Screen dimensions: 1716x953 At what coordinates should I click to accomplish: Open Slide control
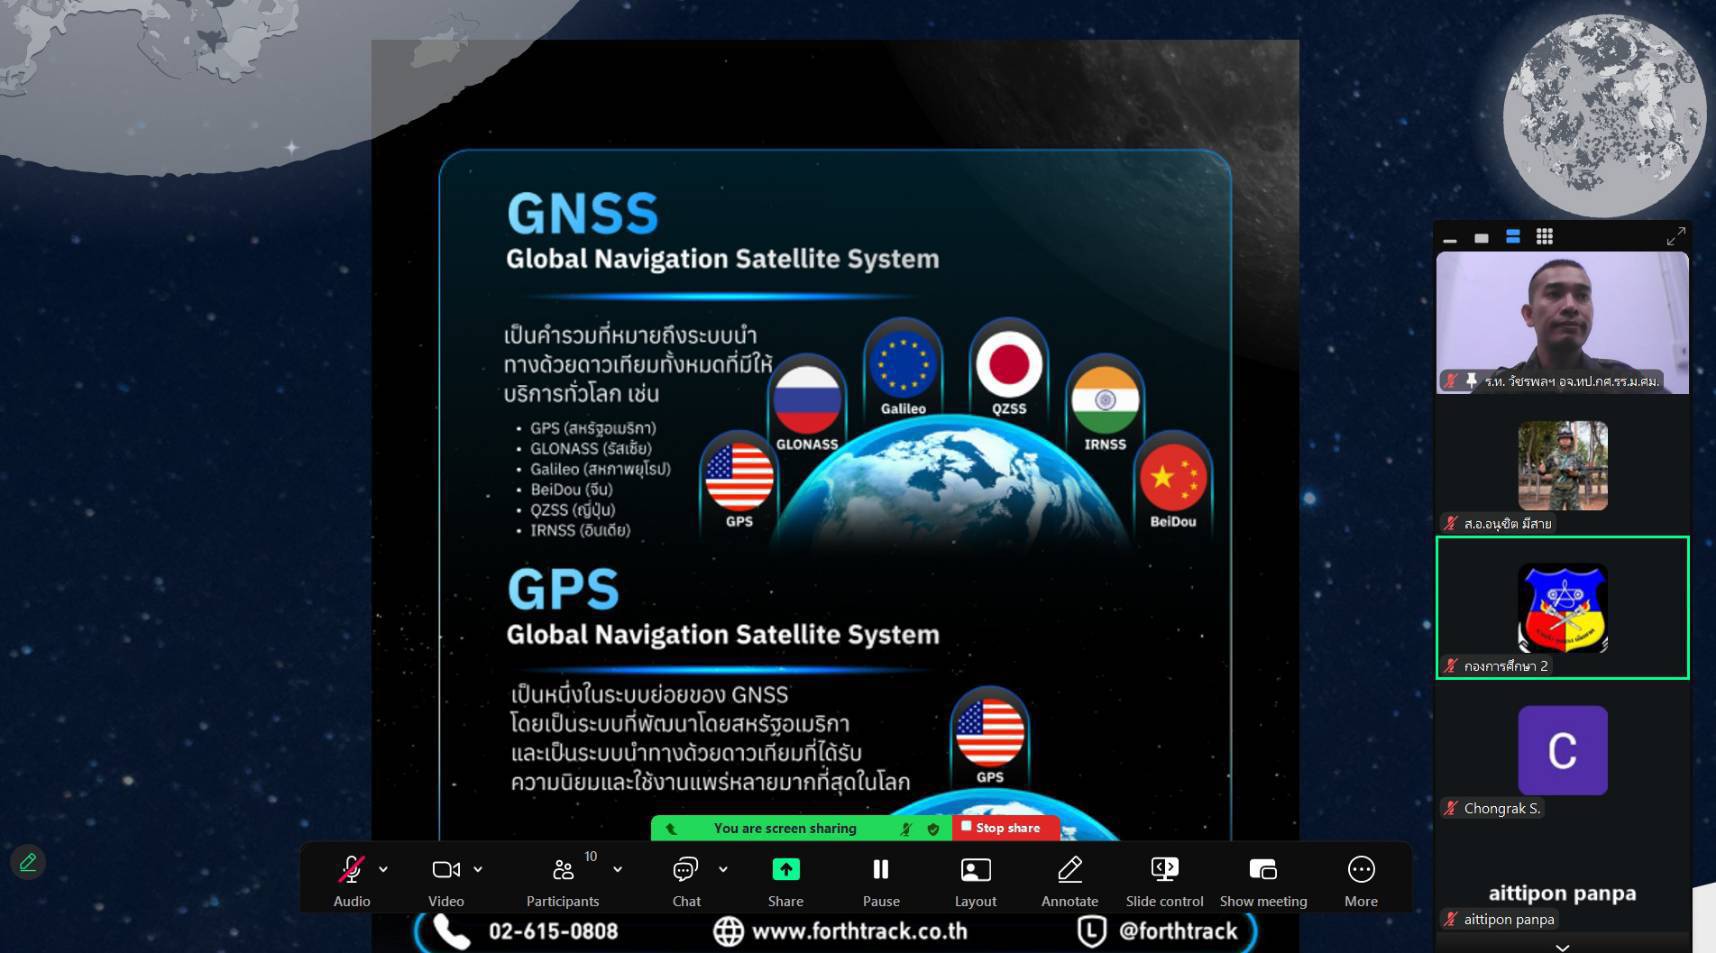click(x=1164, y=871)
